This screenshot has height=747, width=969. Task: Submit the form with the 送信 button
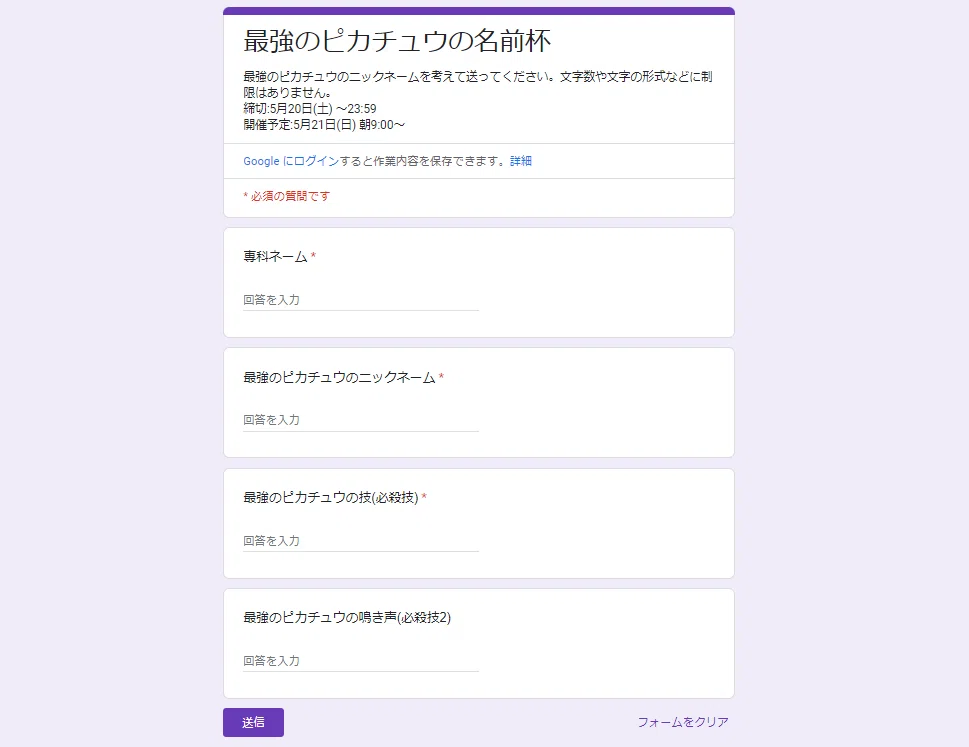click(253, 722)
